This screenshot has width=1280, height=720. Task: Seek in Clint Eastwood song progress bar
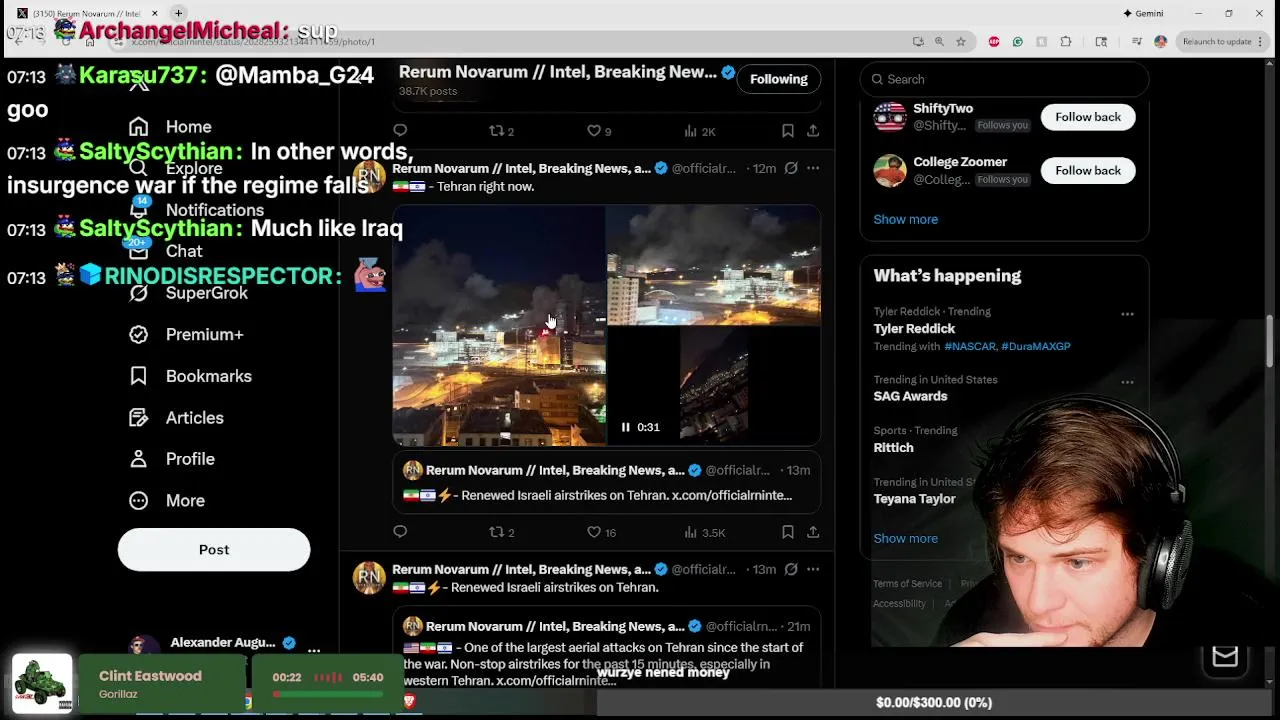[327, 693]
